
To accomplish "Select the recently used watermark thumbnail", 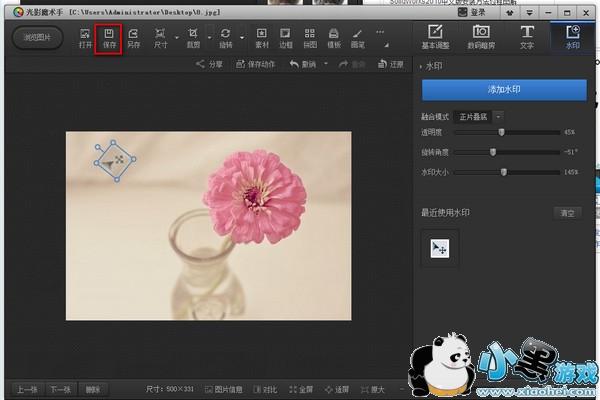I will coord(440,248).
